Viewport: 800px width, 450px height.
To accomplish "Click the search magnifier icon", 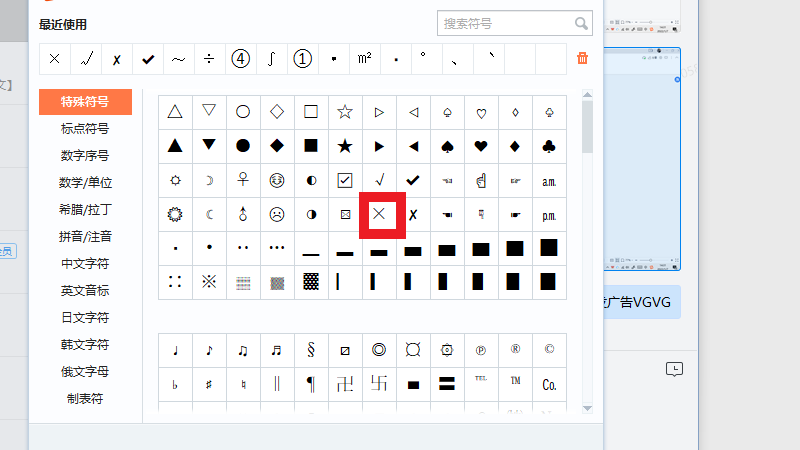I will 581,23.
